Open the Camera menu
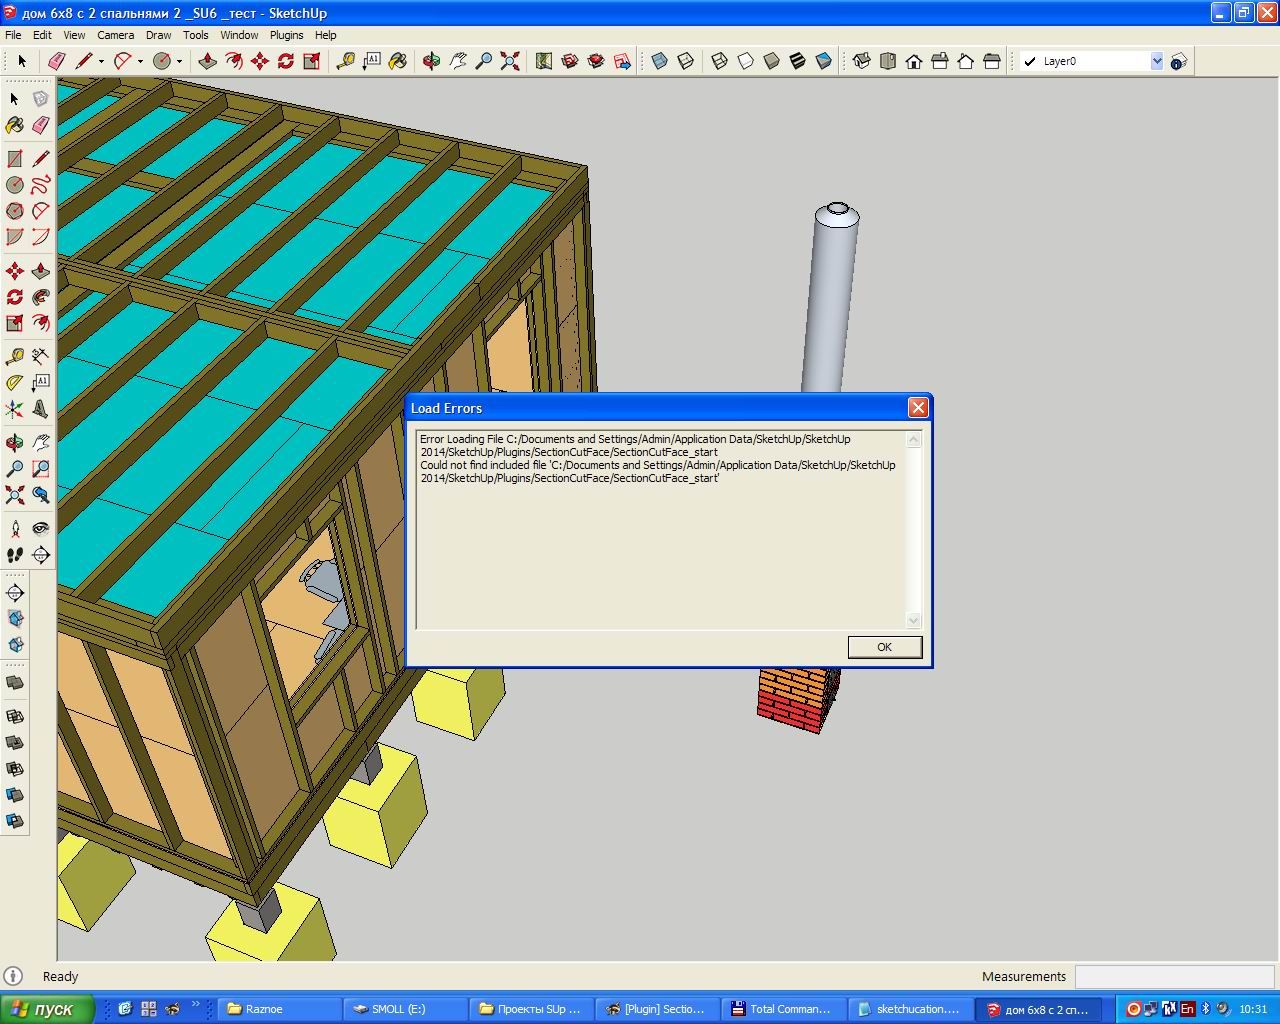Screen dimensions: 1280x1024 [x=116, y=35]
